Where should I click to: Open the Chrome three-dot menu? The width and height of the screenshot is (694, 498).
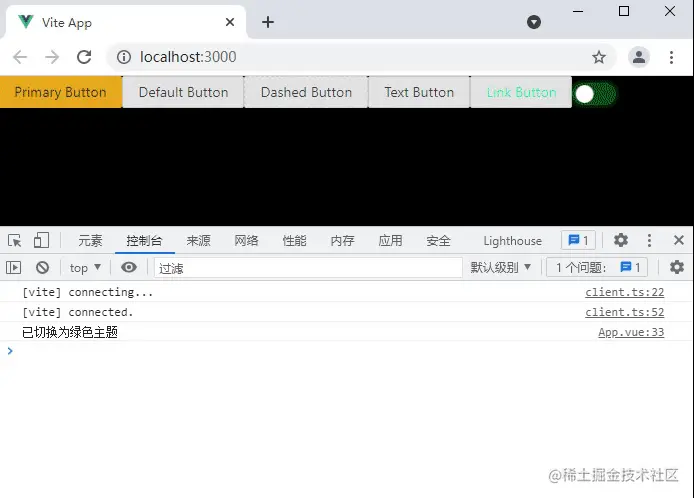[x=671, y=57]
